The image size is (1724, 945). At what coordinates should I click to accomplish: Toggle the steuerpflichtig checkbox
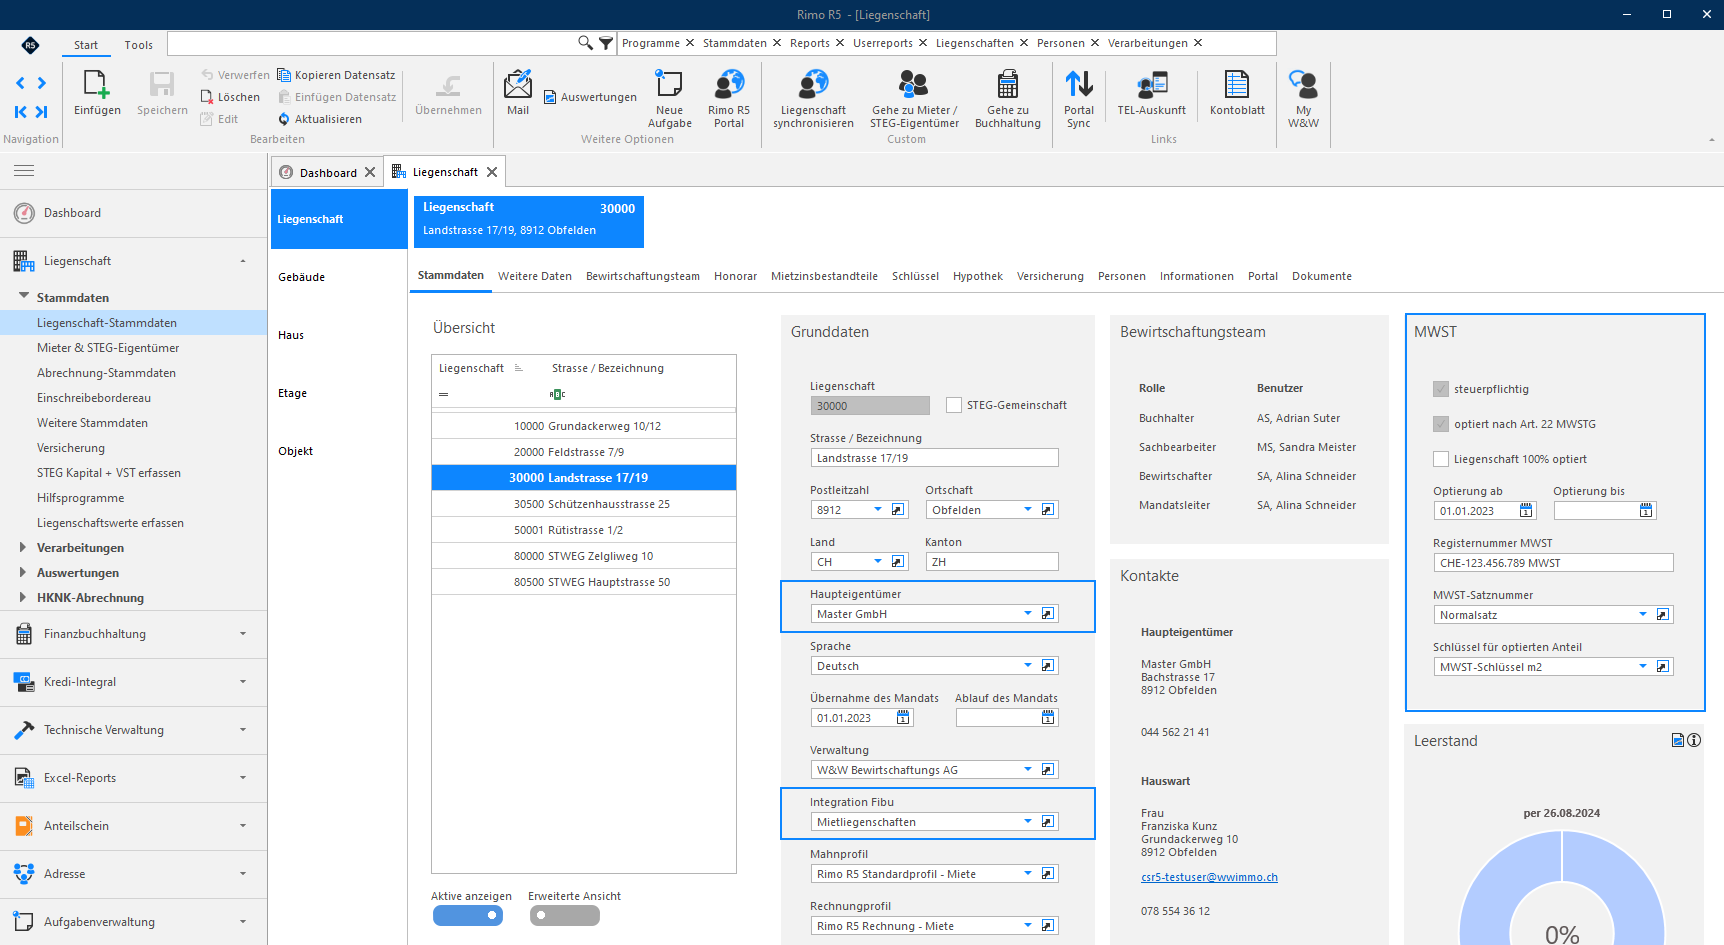click(x=1441, y=389)
